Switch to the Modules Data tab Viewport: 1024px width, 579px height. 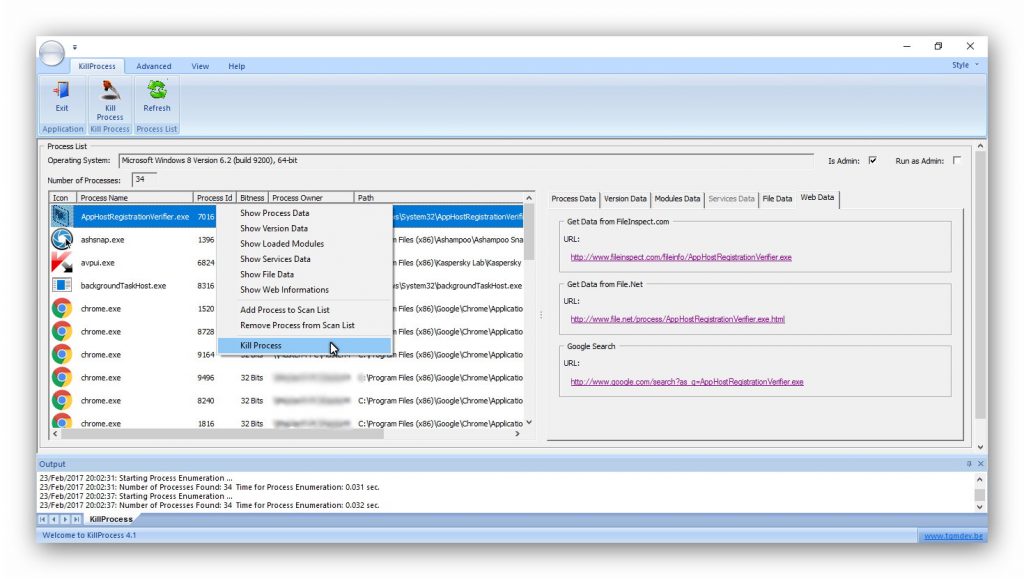677,198
